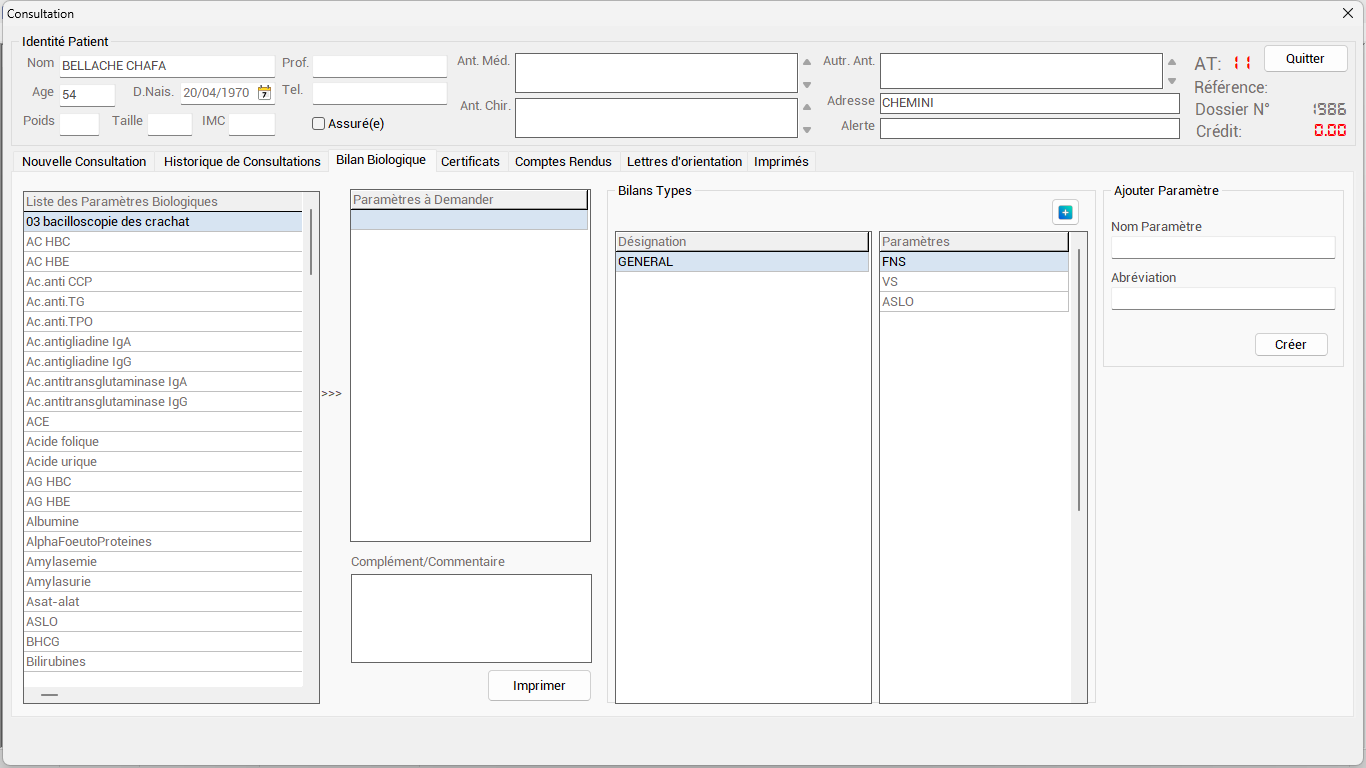Image resolution: width=1366 pixels, height=768 pixels.
Task: Open the Certificats tab
Action: (x=470, y=161)
